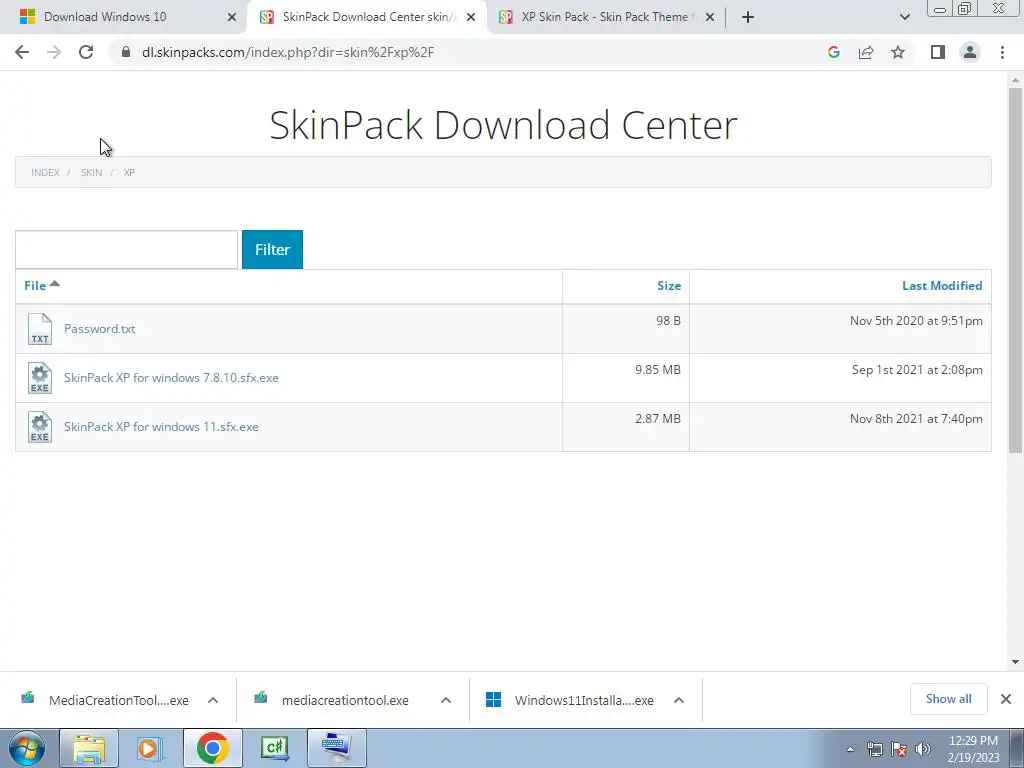Click Show all downloads button
The image size is (1024, 768).
[x=948, y=699]
